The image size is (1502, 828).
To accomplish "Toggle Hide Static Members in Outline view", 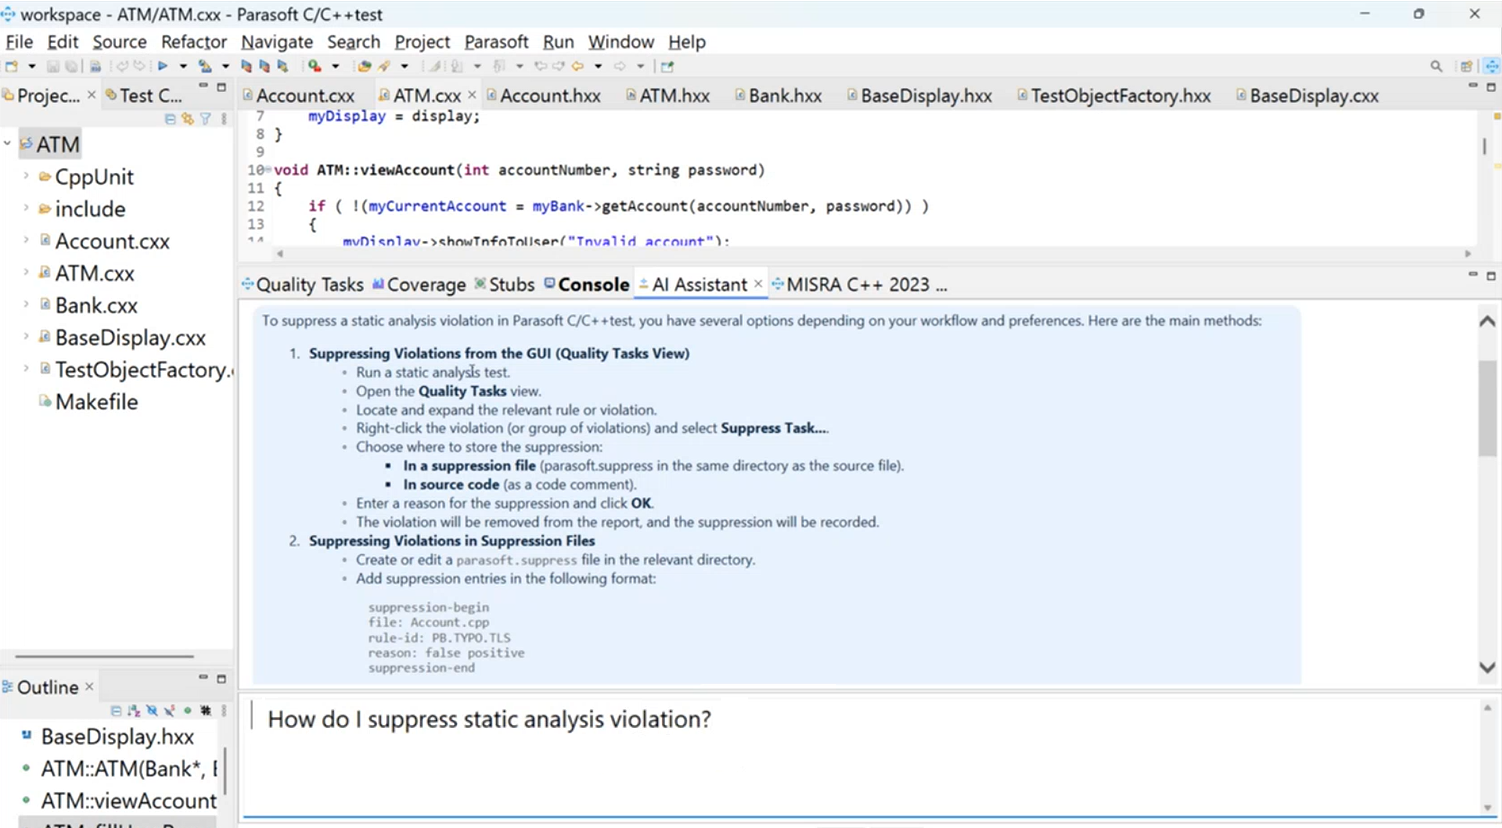I will tap(168, 710).
